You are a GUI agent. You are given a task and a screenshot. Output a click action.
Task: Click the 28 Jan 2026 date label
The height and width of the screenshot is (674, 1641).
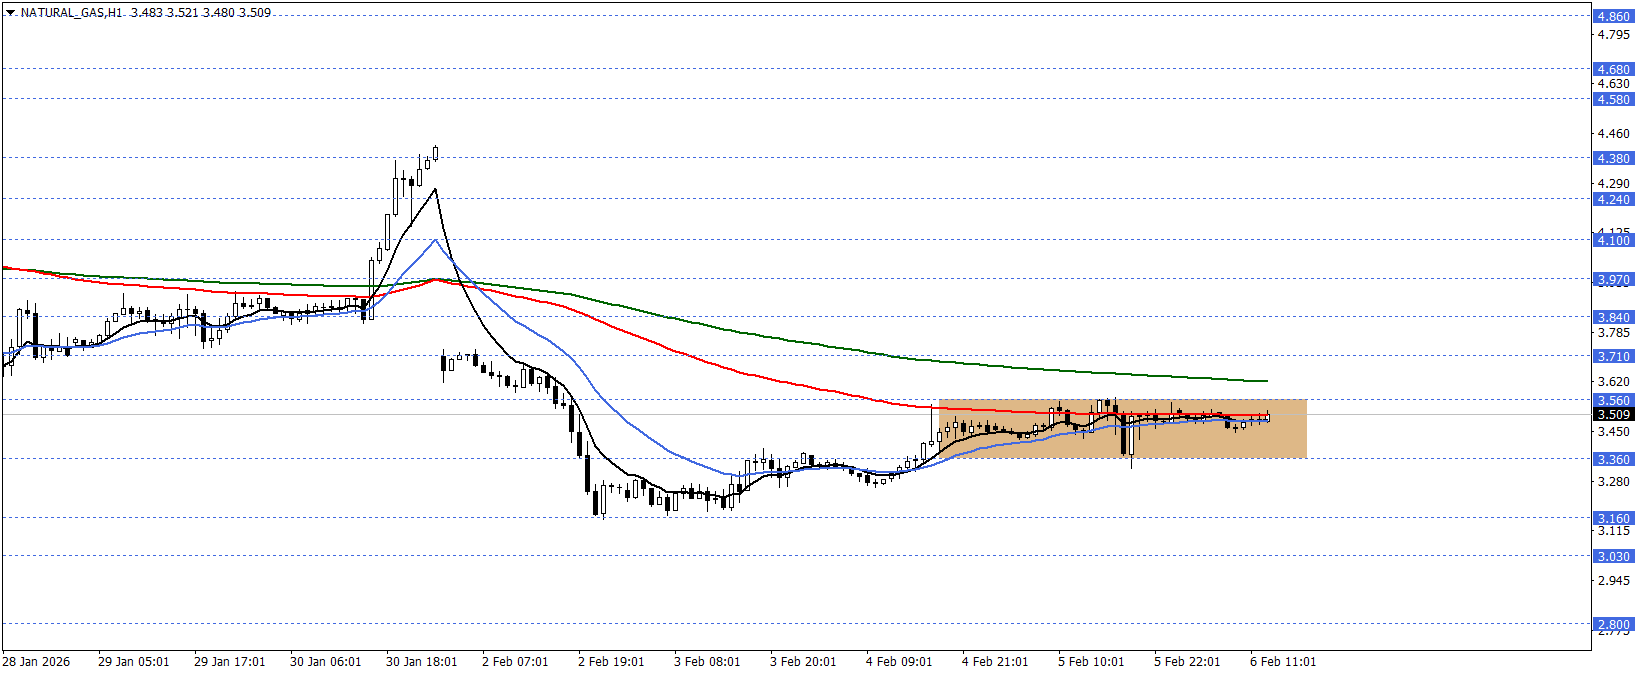[x=36, y=662]
